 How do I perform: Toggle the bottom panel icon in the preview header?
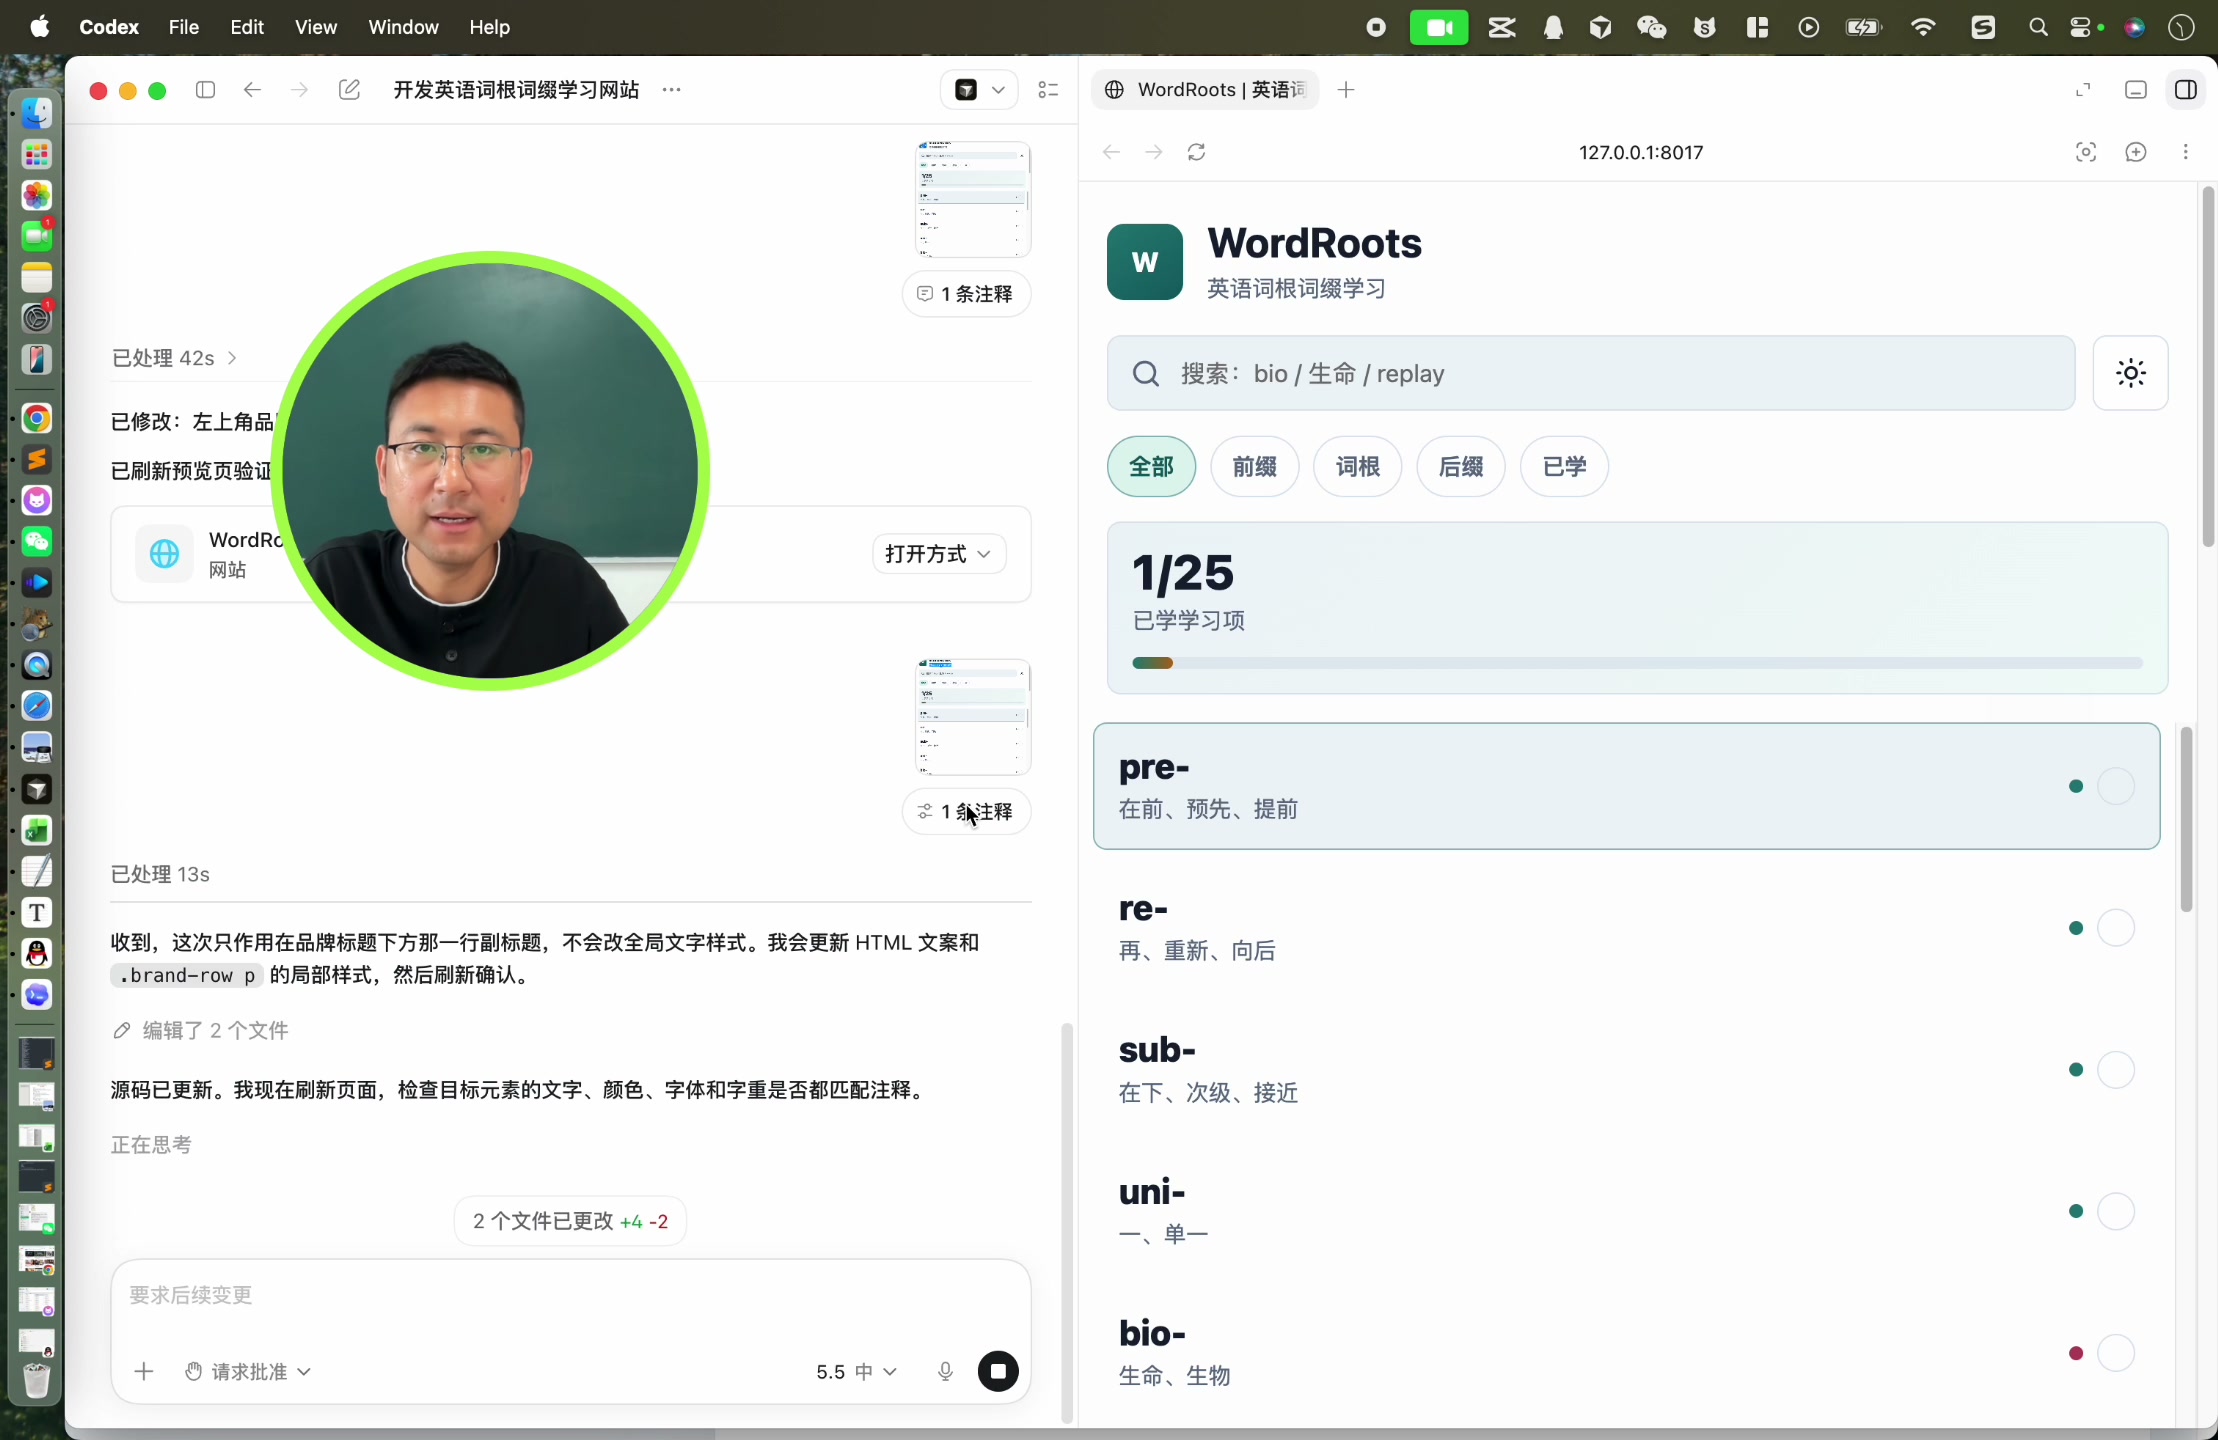tap(2135, 90)
